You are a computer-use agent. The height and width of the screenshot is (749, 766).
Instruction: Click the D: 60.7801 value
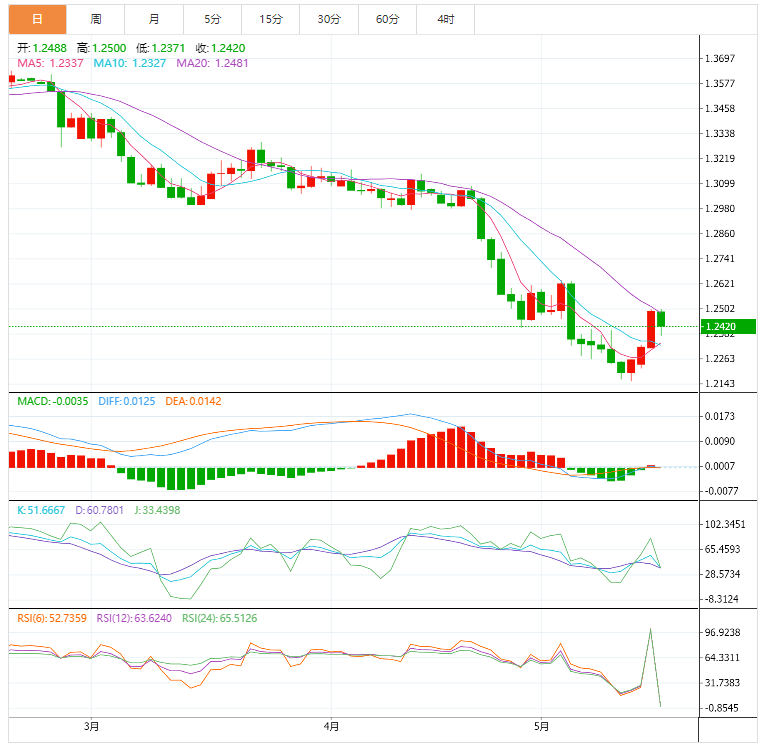point(99,511)
